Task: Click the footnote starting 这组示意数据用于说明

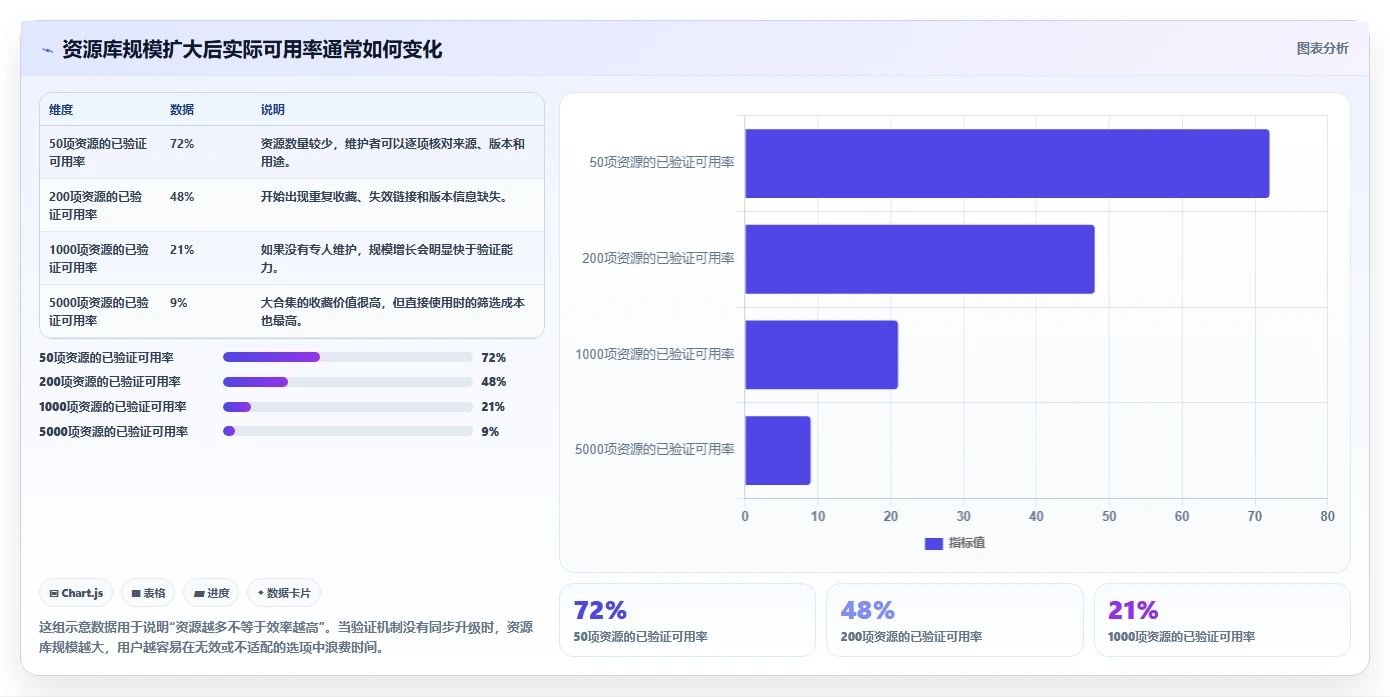Action: pos(286,637)
